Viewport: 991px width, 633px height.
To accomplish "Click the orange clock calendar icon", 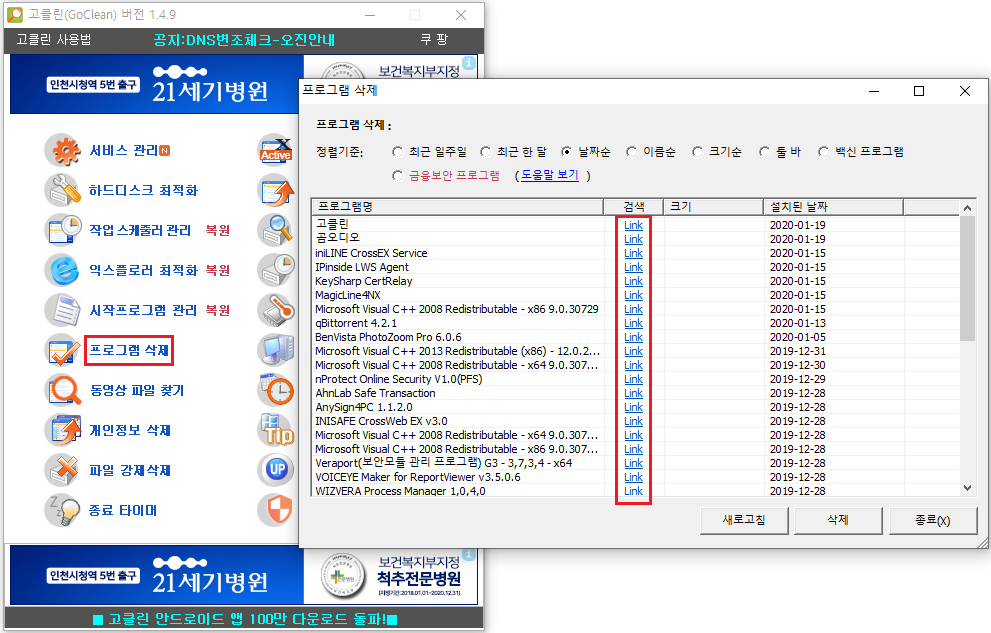I will 276,390.
